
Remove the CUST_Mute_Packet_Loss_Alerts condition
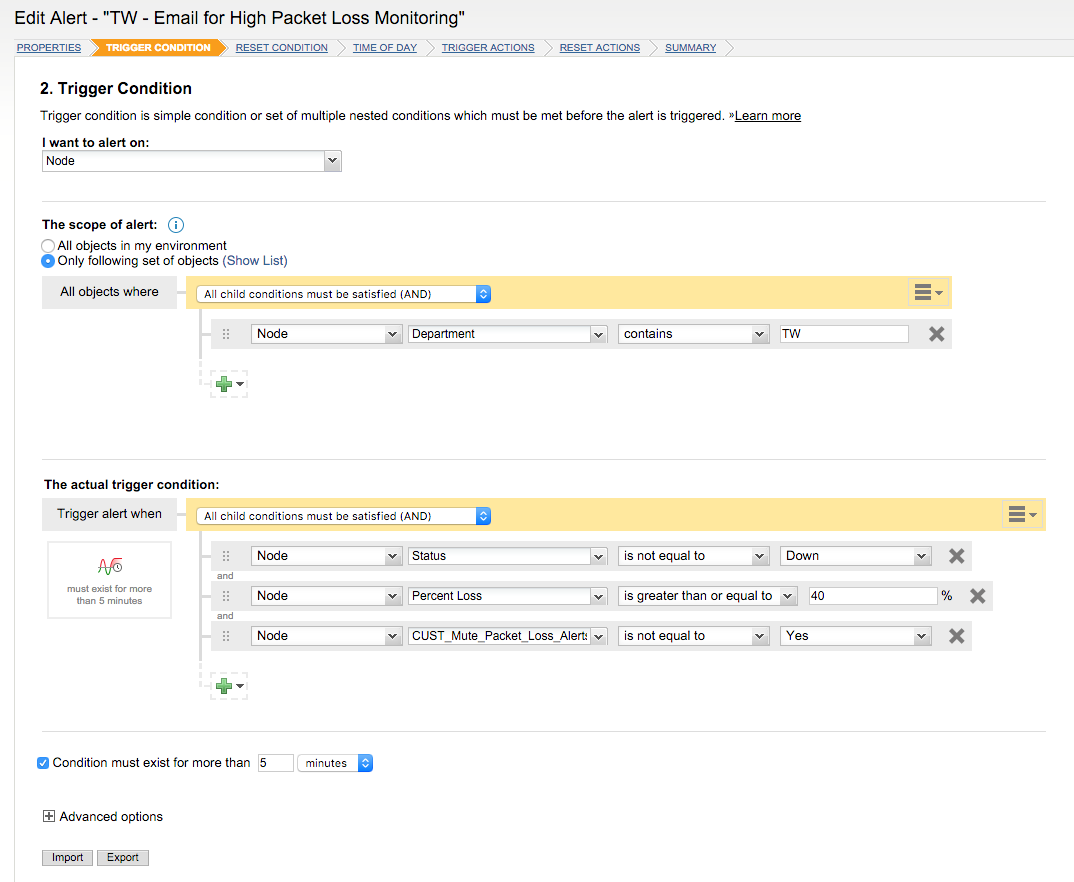[956, 636]
